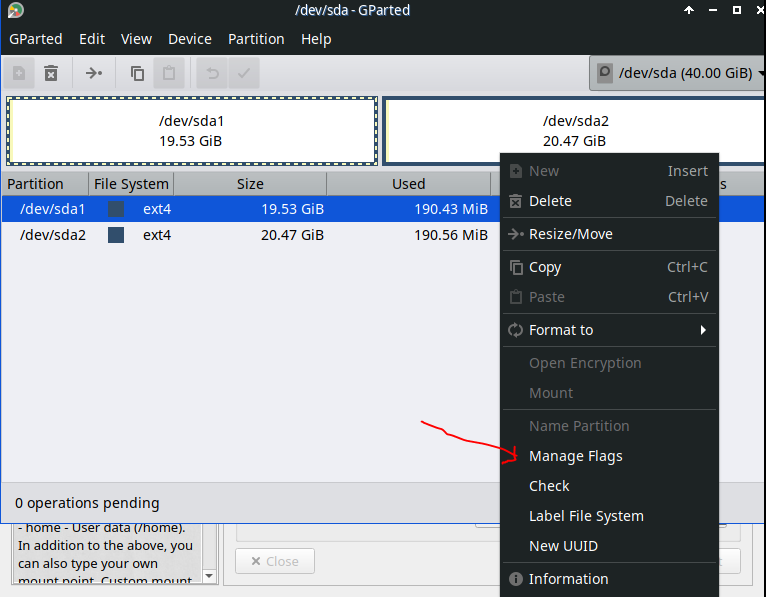Viewport: 766px width, 597px height.
Task: Click the Used column header
Action: (408, 184)
